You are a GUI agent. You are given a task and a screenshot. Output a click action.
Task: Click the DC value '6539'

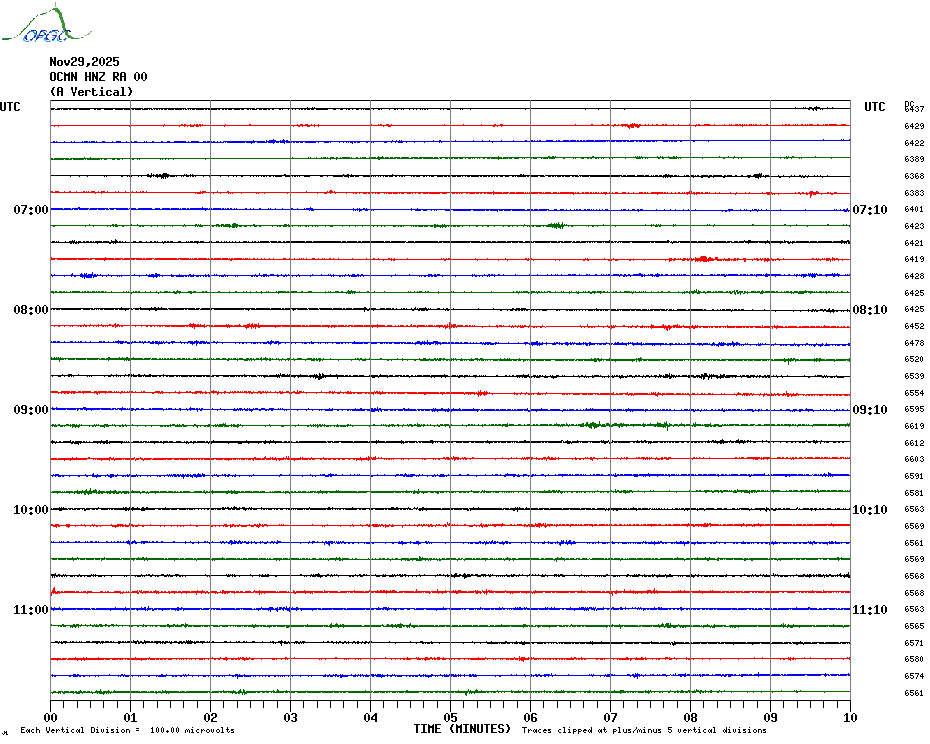(x=915, y=376)
